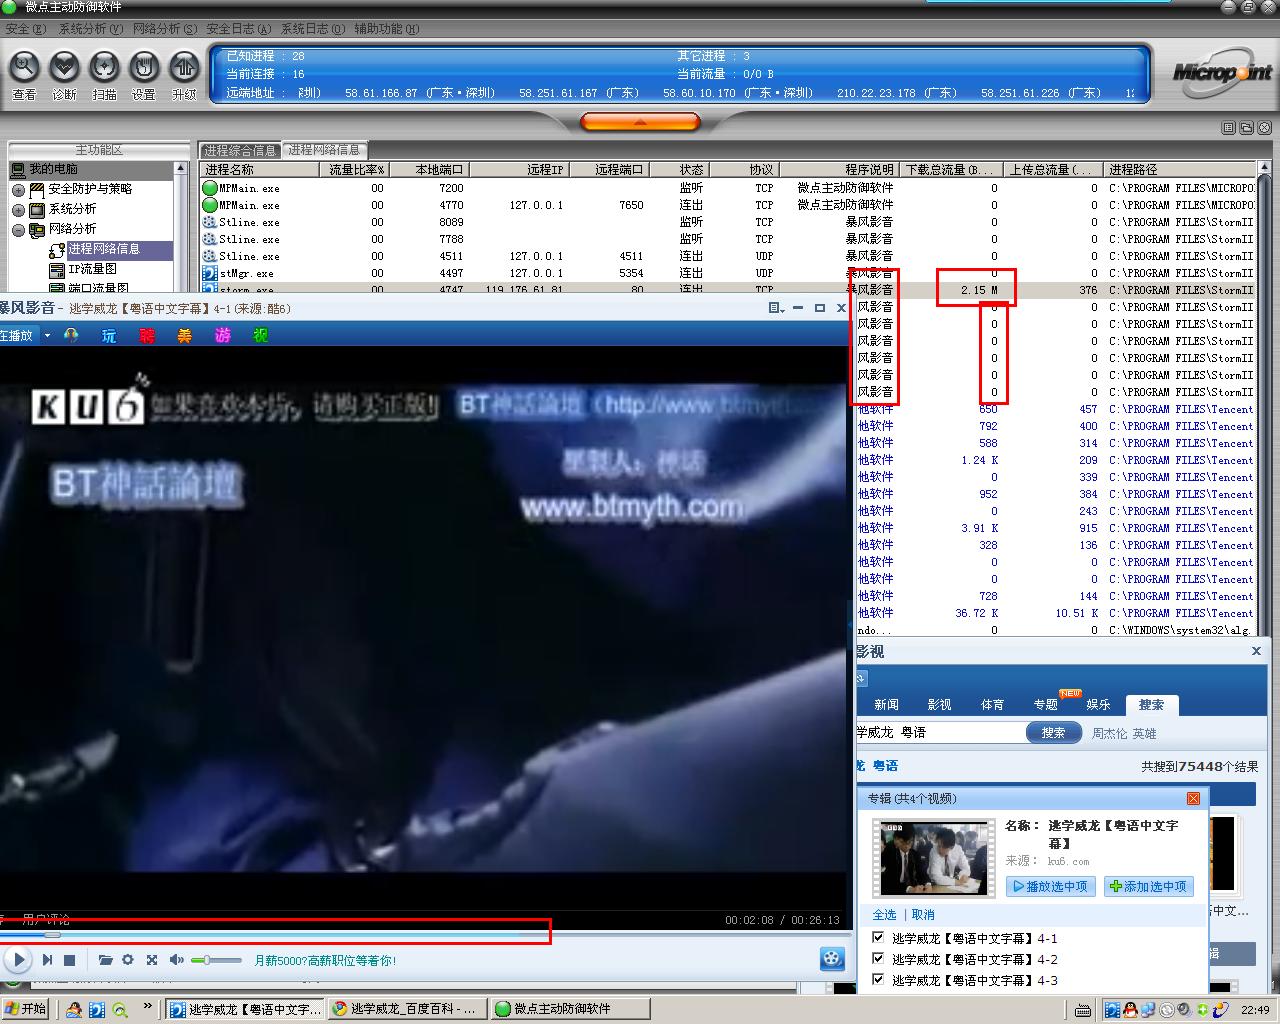This screenshot has width=1280, height=1024.
Task: Click the QQ penguin icon in quick launch
Action: tap(74, 1009)
